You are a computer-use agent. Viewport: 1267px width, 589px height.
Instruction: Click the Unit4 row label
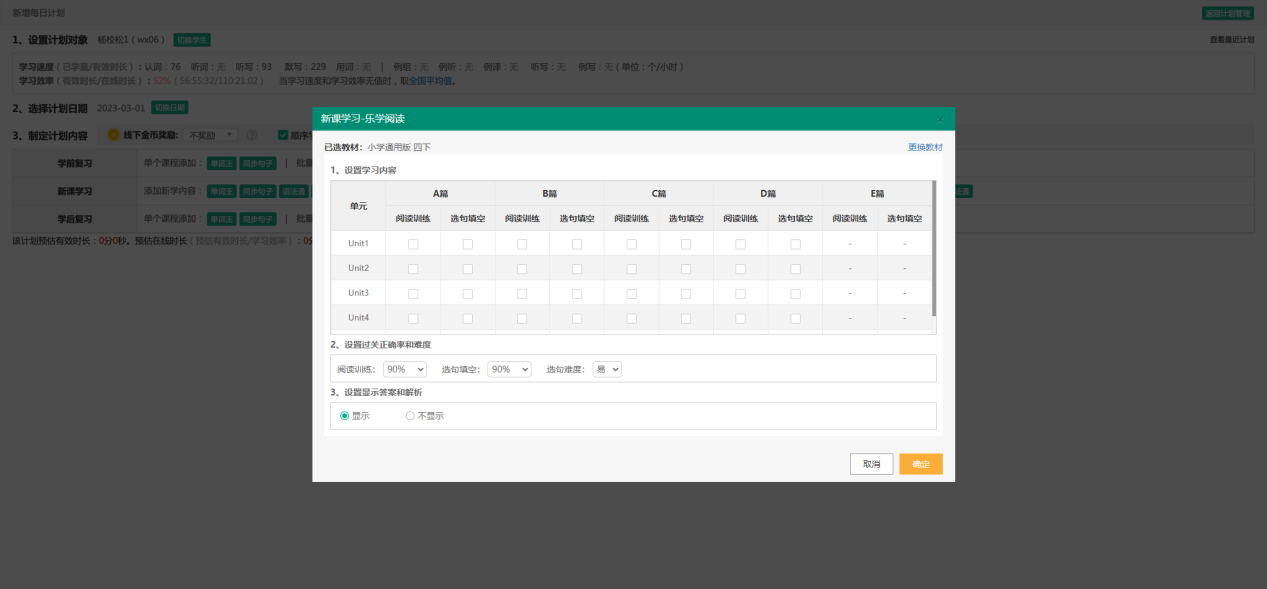pos(359,318)
